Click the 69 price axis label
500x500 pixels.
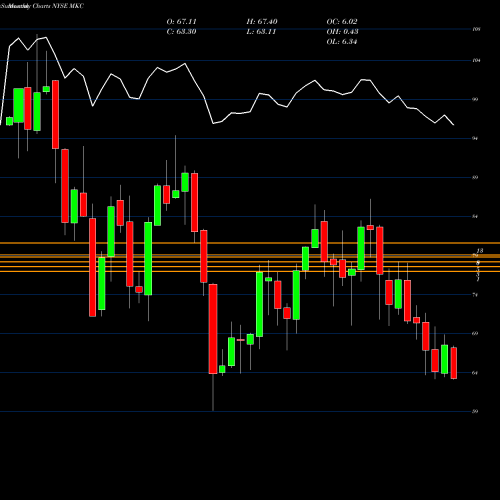coord(475,334)
